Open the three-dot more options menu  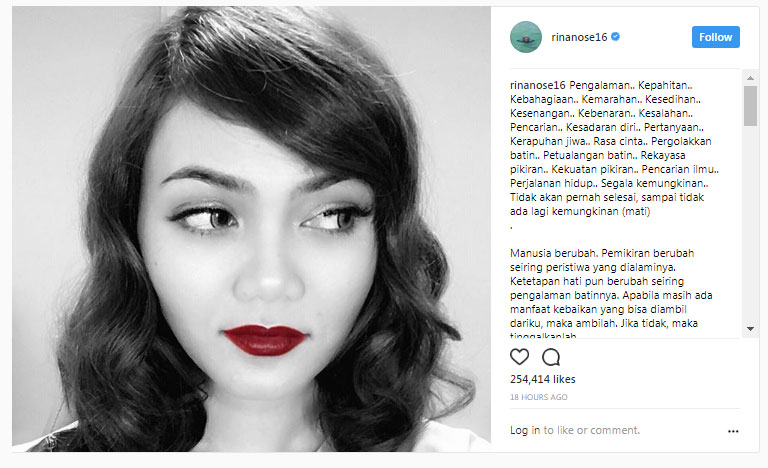click(733, 431)
